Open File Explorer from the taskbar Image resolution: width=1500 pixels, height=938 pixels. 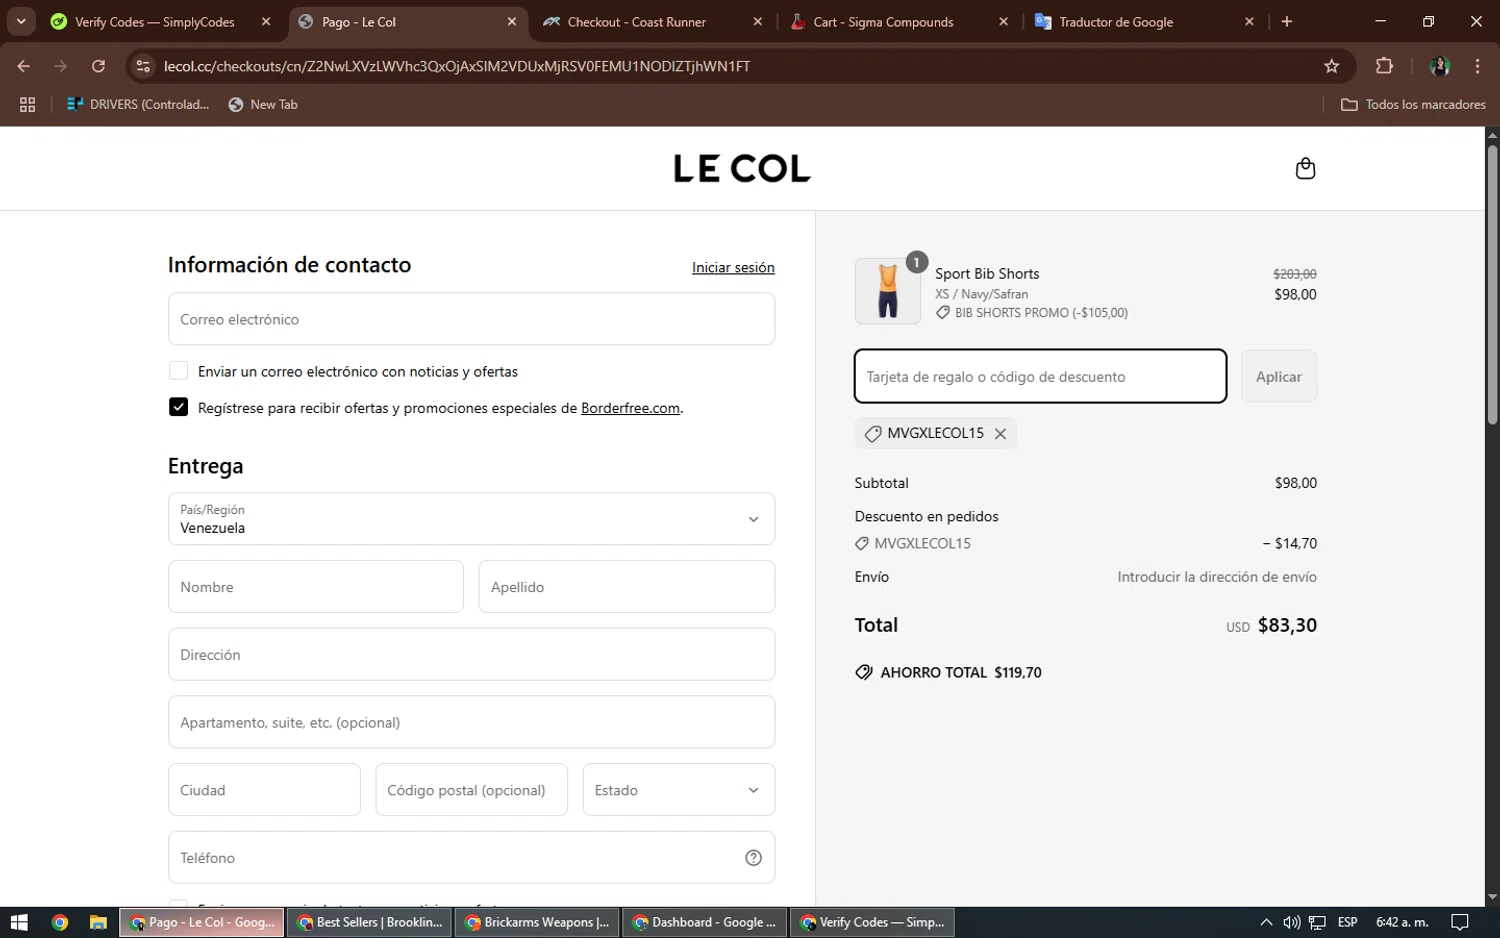click(x=98, y=922)
